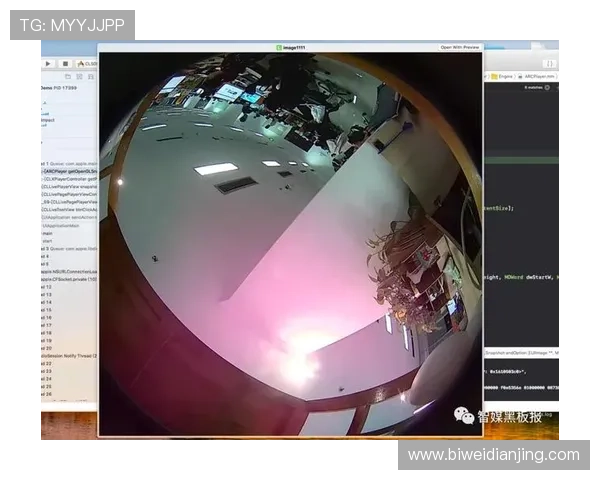600x480 pixels.
Task: Select the third navigator tab icon
Action: click(91, 77)
